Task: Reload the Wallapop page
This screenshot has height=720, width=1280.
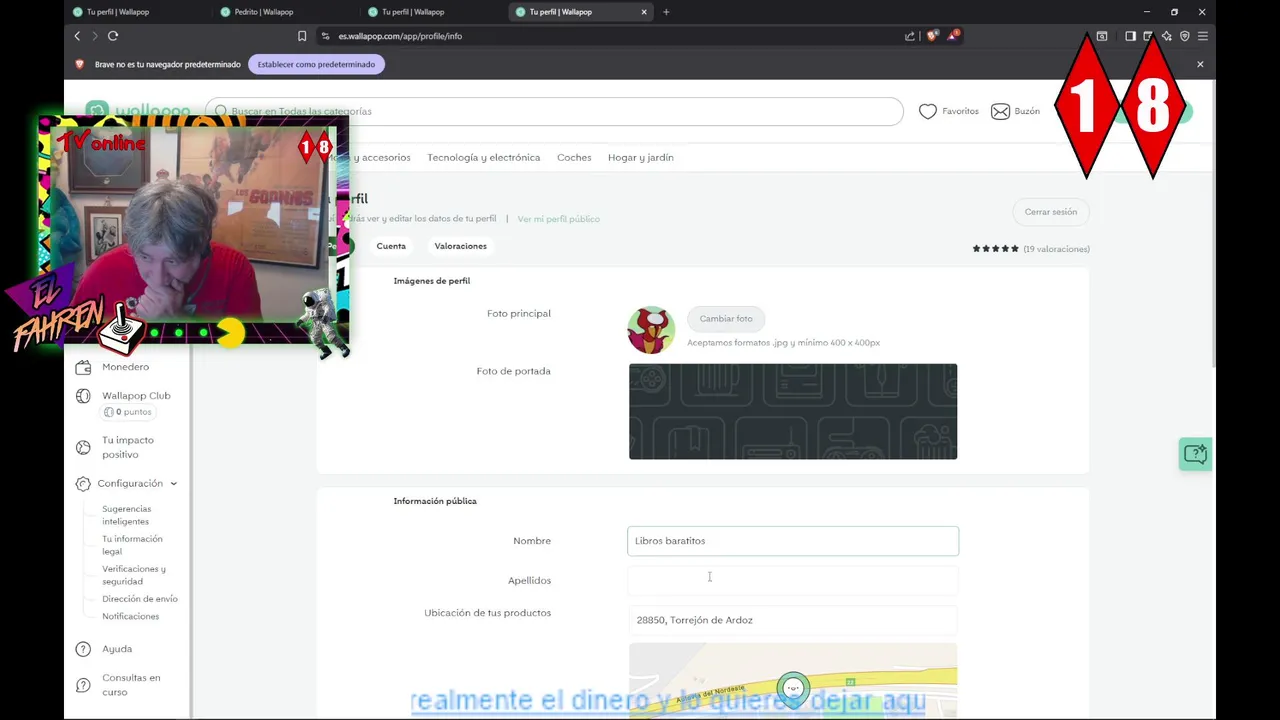Action: click(x=113, y=36)
